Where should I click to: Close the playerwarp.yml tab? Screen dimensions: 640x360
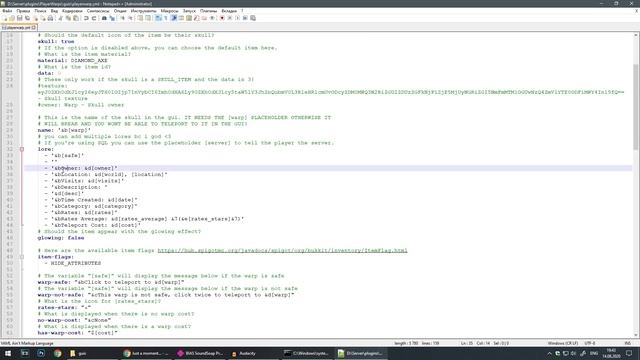(x=34, y=27)
